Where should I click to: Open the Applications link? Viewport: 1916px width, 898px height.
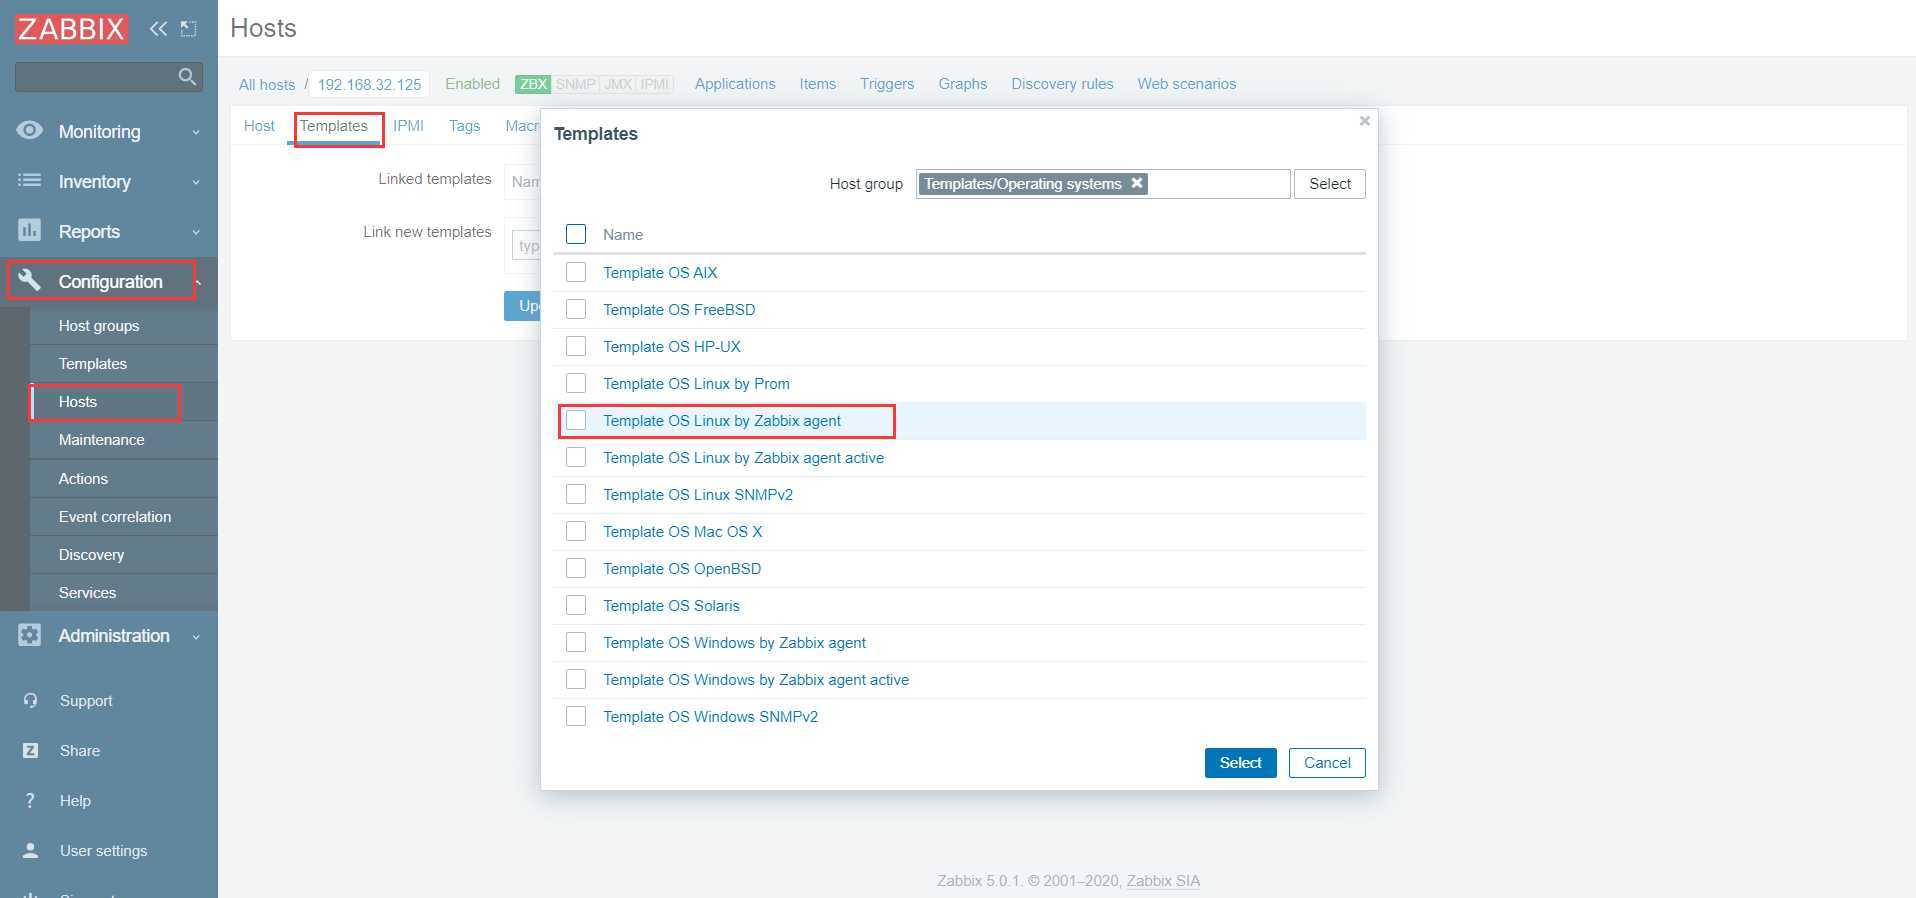[x=735, y=84]
